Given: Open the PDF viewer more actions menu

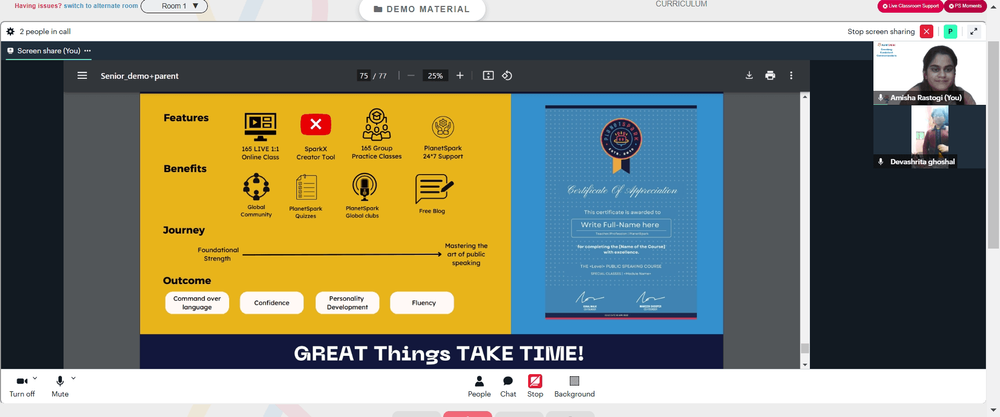Looking at the screenshot, I should 791,75.
